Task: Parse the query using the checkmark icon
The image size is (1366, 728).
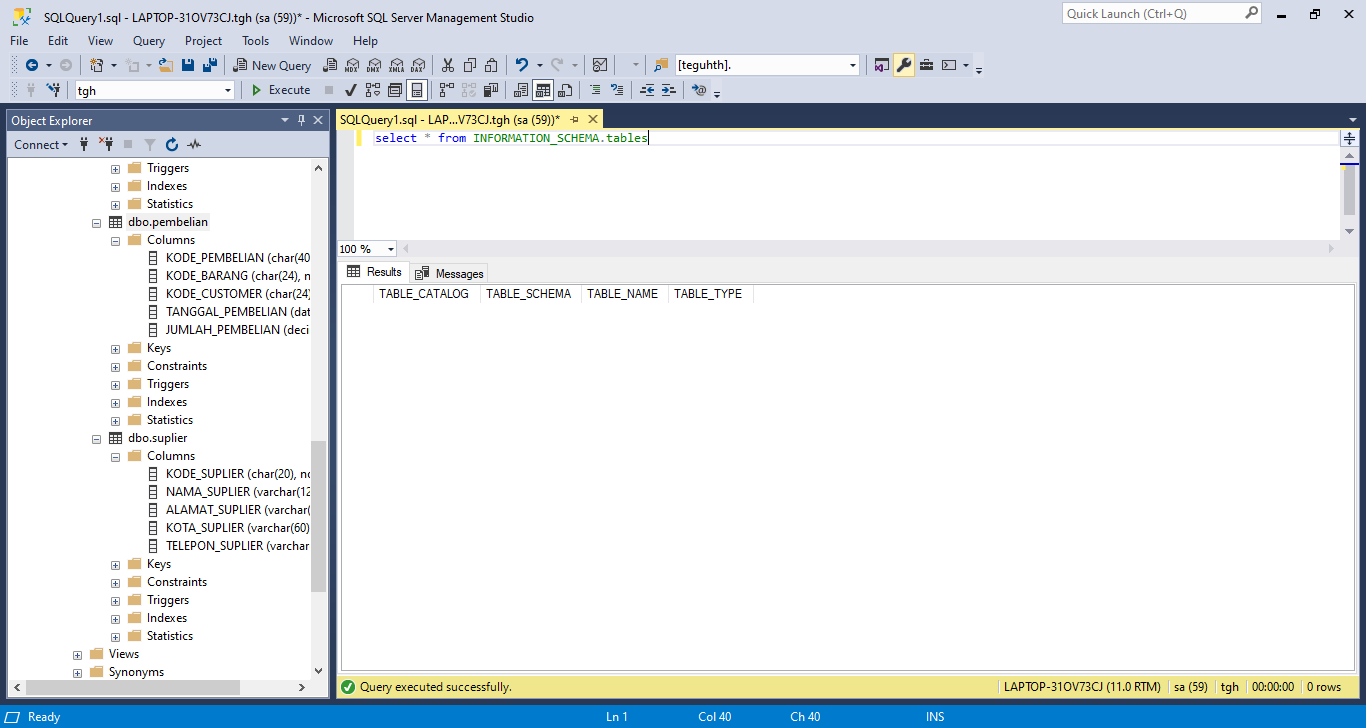Action: 349,90
